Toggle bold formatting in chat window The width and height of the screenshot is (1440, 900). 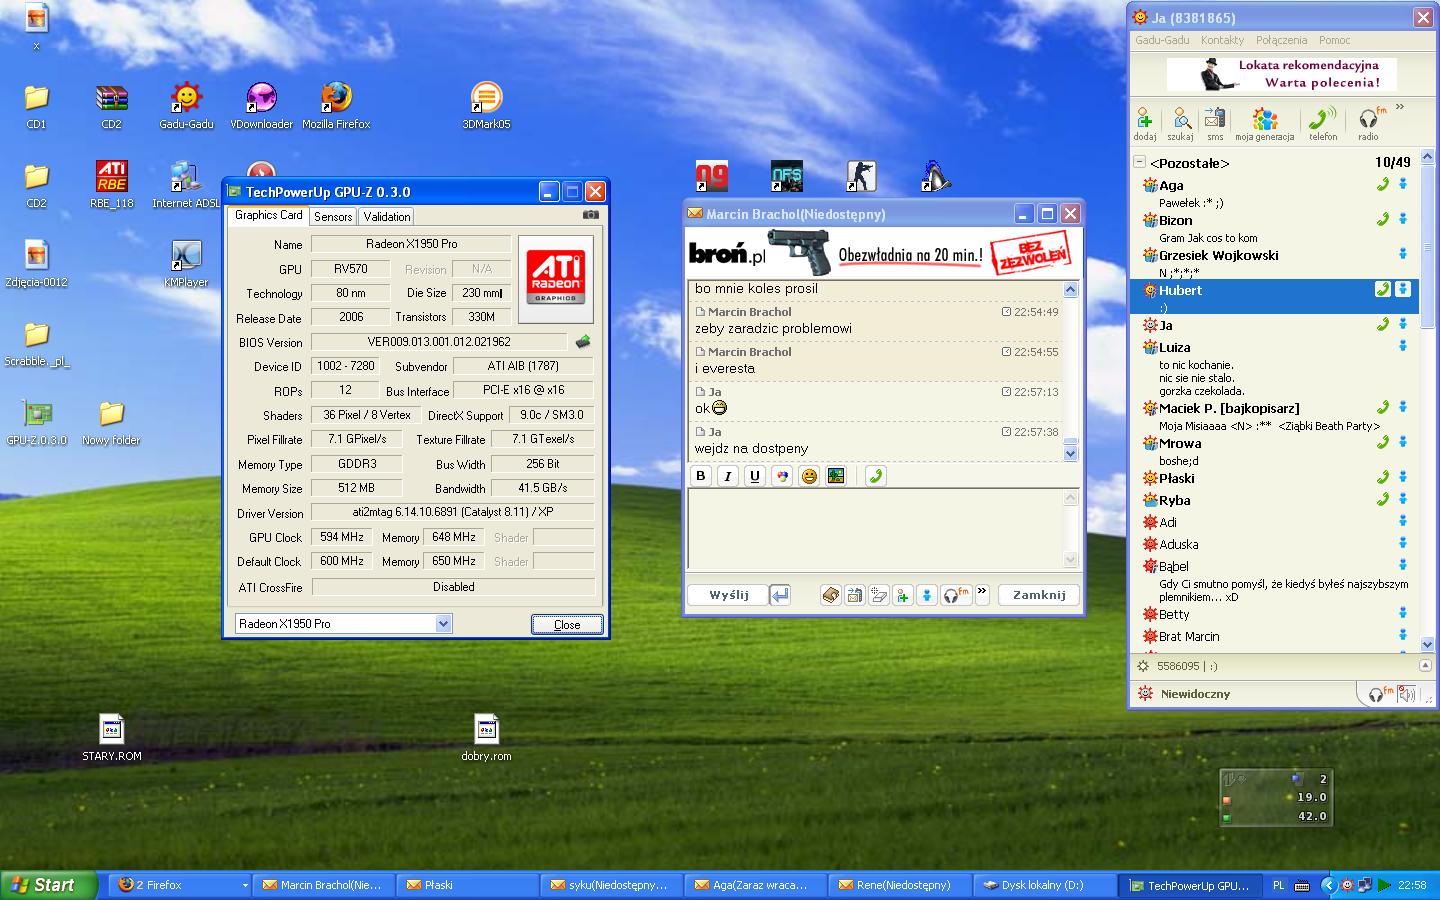(701, 476)
